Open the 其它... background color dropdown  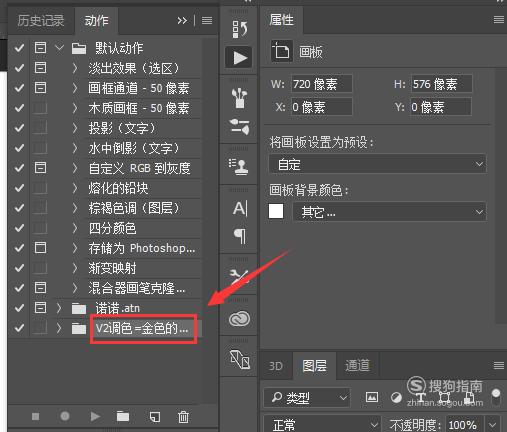coord(389,212)
